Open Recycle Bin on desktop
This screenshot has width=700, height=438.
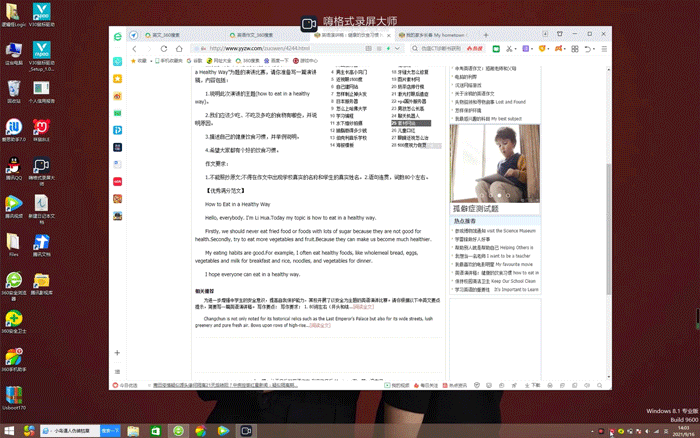pyautogui.click(x=13, y=91)
